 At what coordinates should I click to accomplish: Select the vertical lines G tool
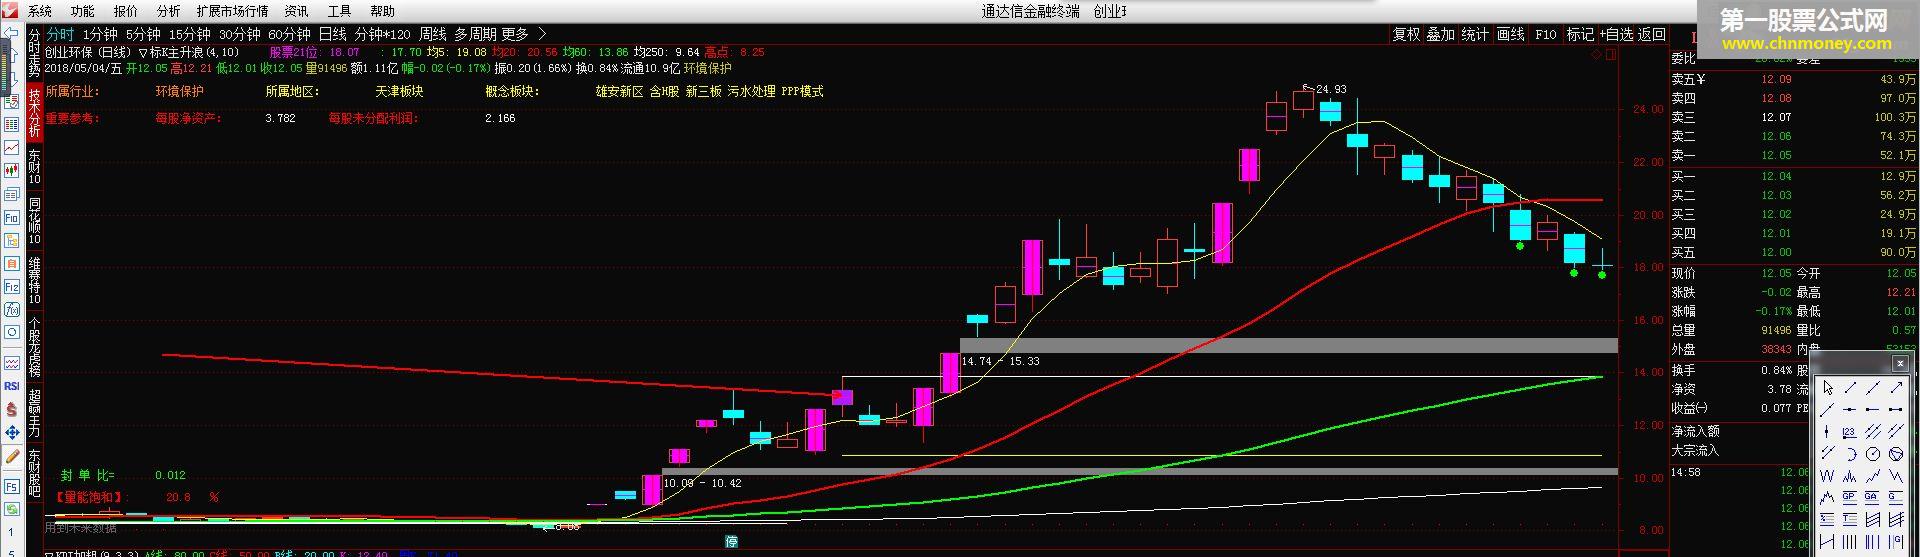point(1896,541)
